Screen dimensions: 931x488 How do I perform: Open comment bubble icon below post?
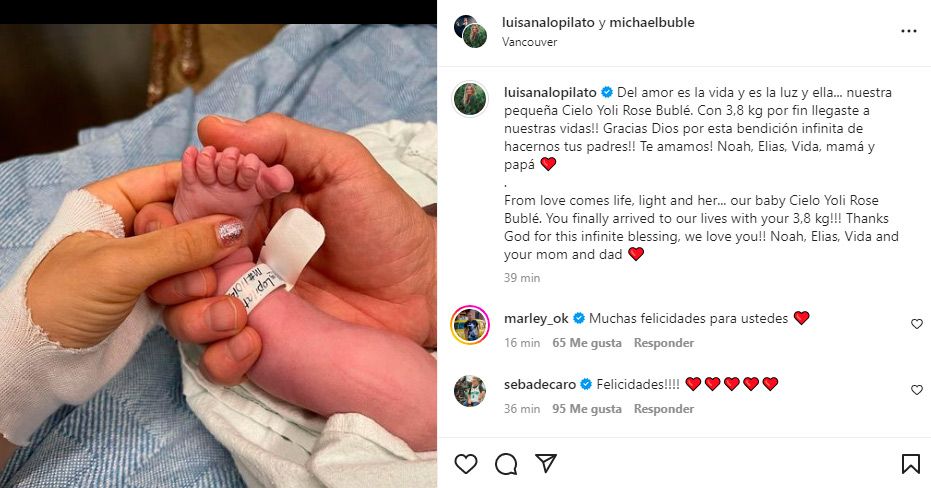(x=506, y=464)
